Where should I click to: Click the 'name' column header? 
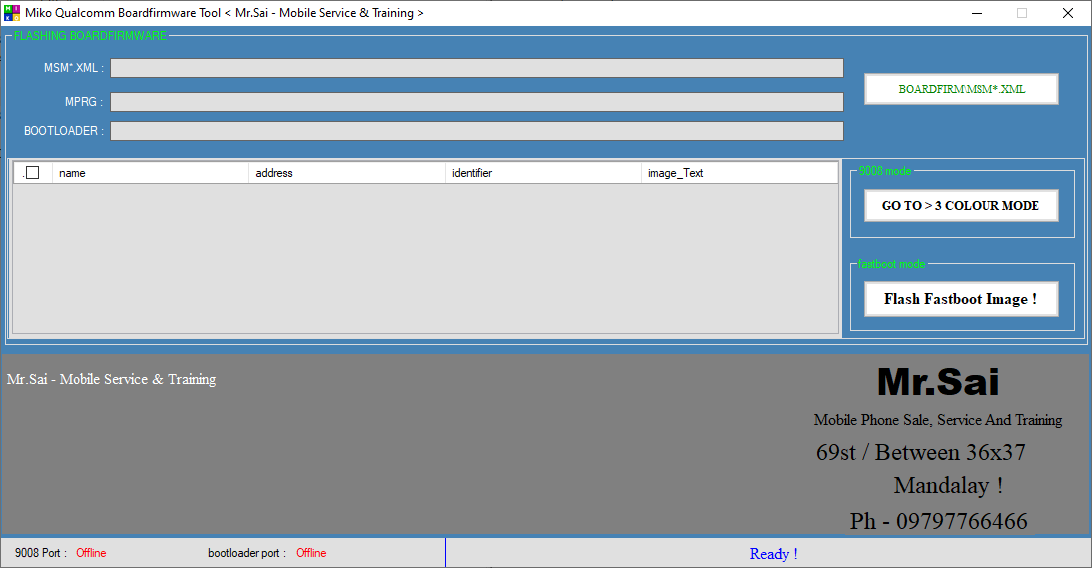pyautogui.click(x=150, y=173)
